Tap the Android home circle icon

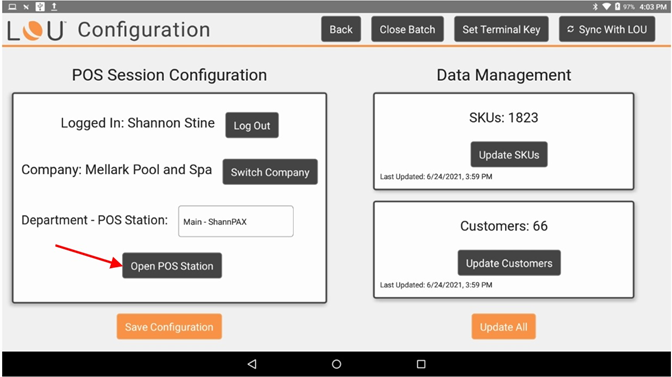336,364
